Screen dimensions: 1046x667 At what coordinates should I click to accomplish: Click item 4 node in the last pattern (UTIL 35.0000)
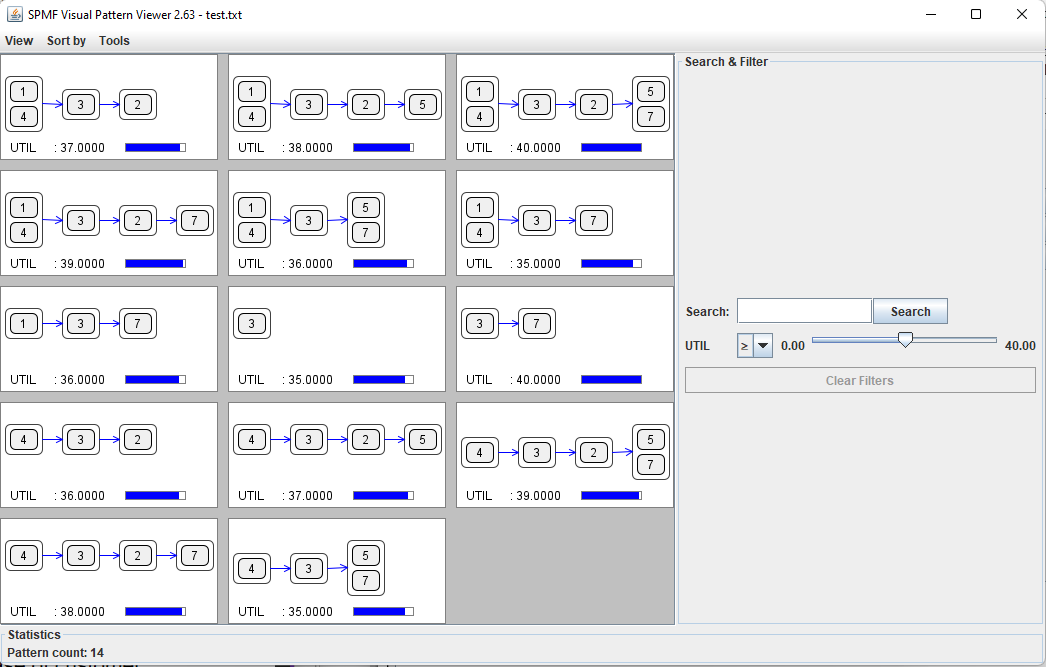click(251, 569)
